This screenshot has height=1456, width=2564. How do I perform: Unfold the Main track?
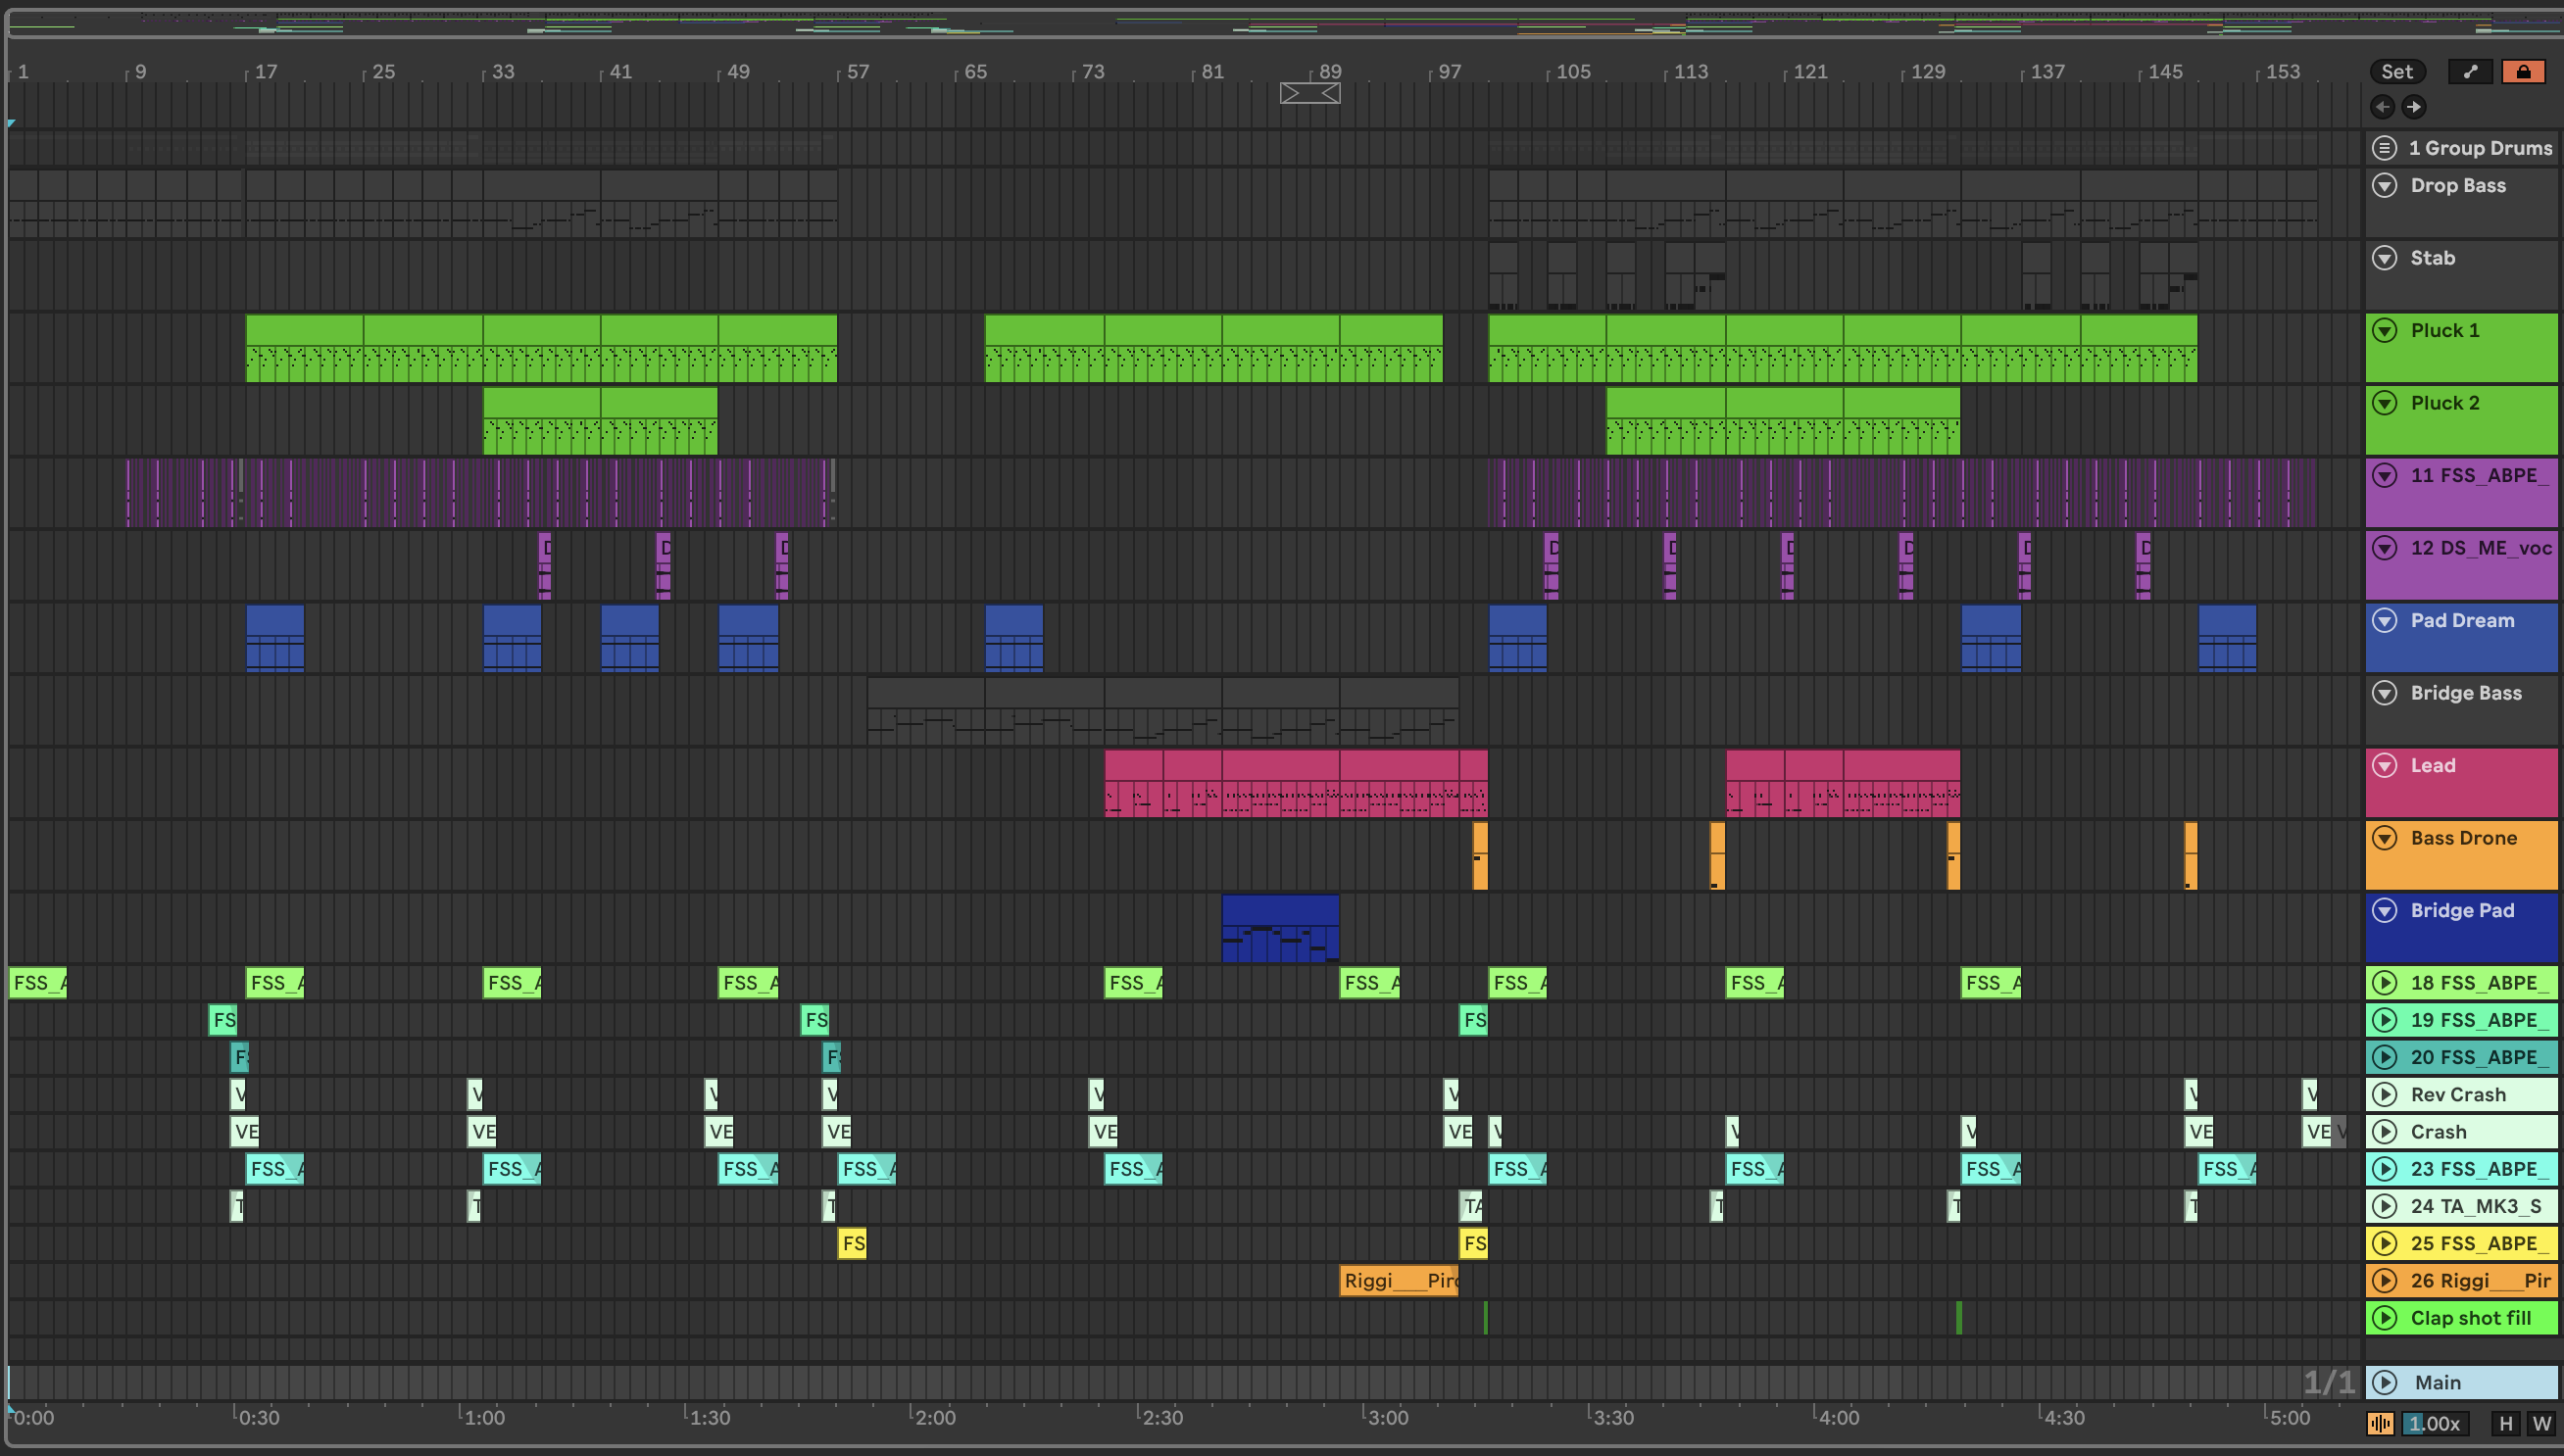pyautogui.click(x=2385, y=1382)
